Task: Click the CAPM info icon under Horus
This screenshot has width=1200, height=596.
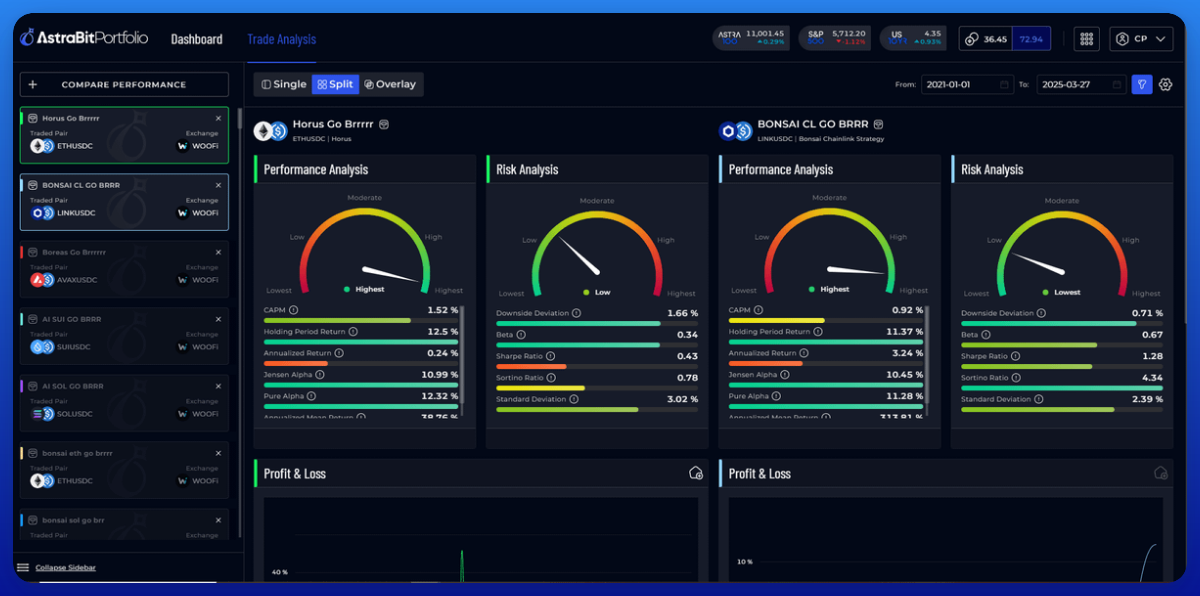Action: 293,310
